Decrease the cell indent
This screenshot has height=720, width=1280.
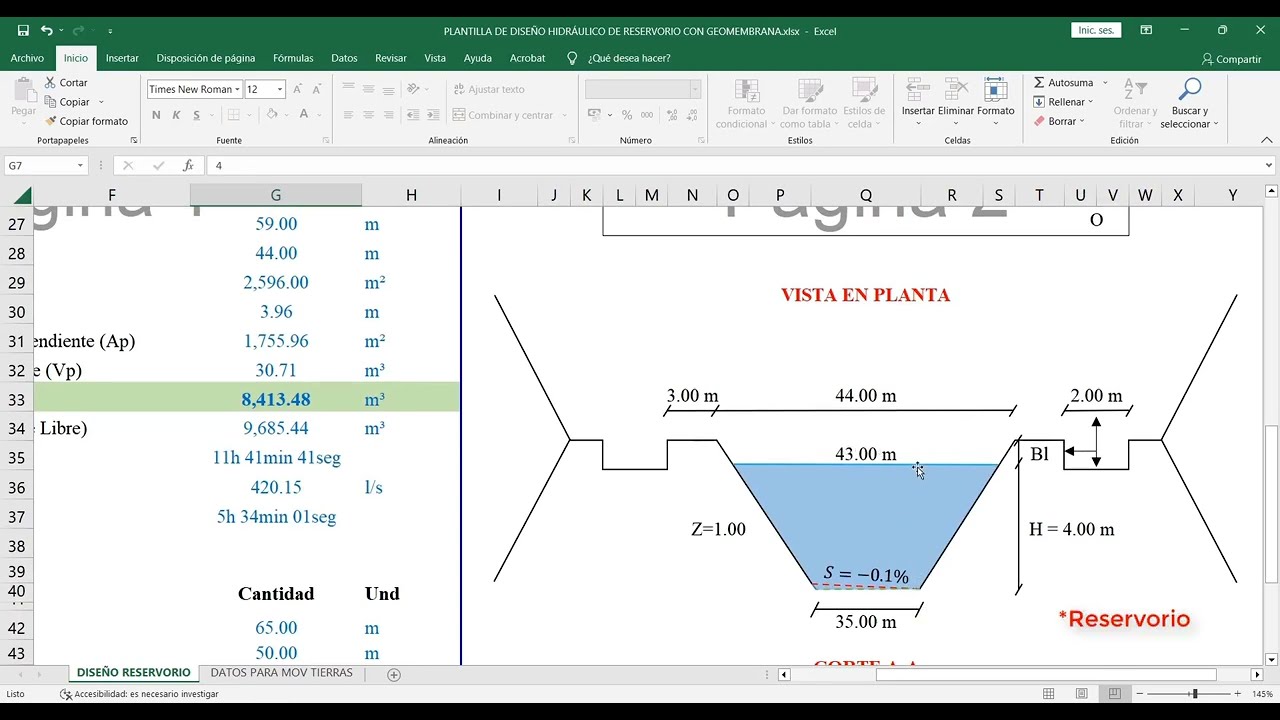[414, 115]
